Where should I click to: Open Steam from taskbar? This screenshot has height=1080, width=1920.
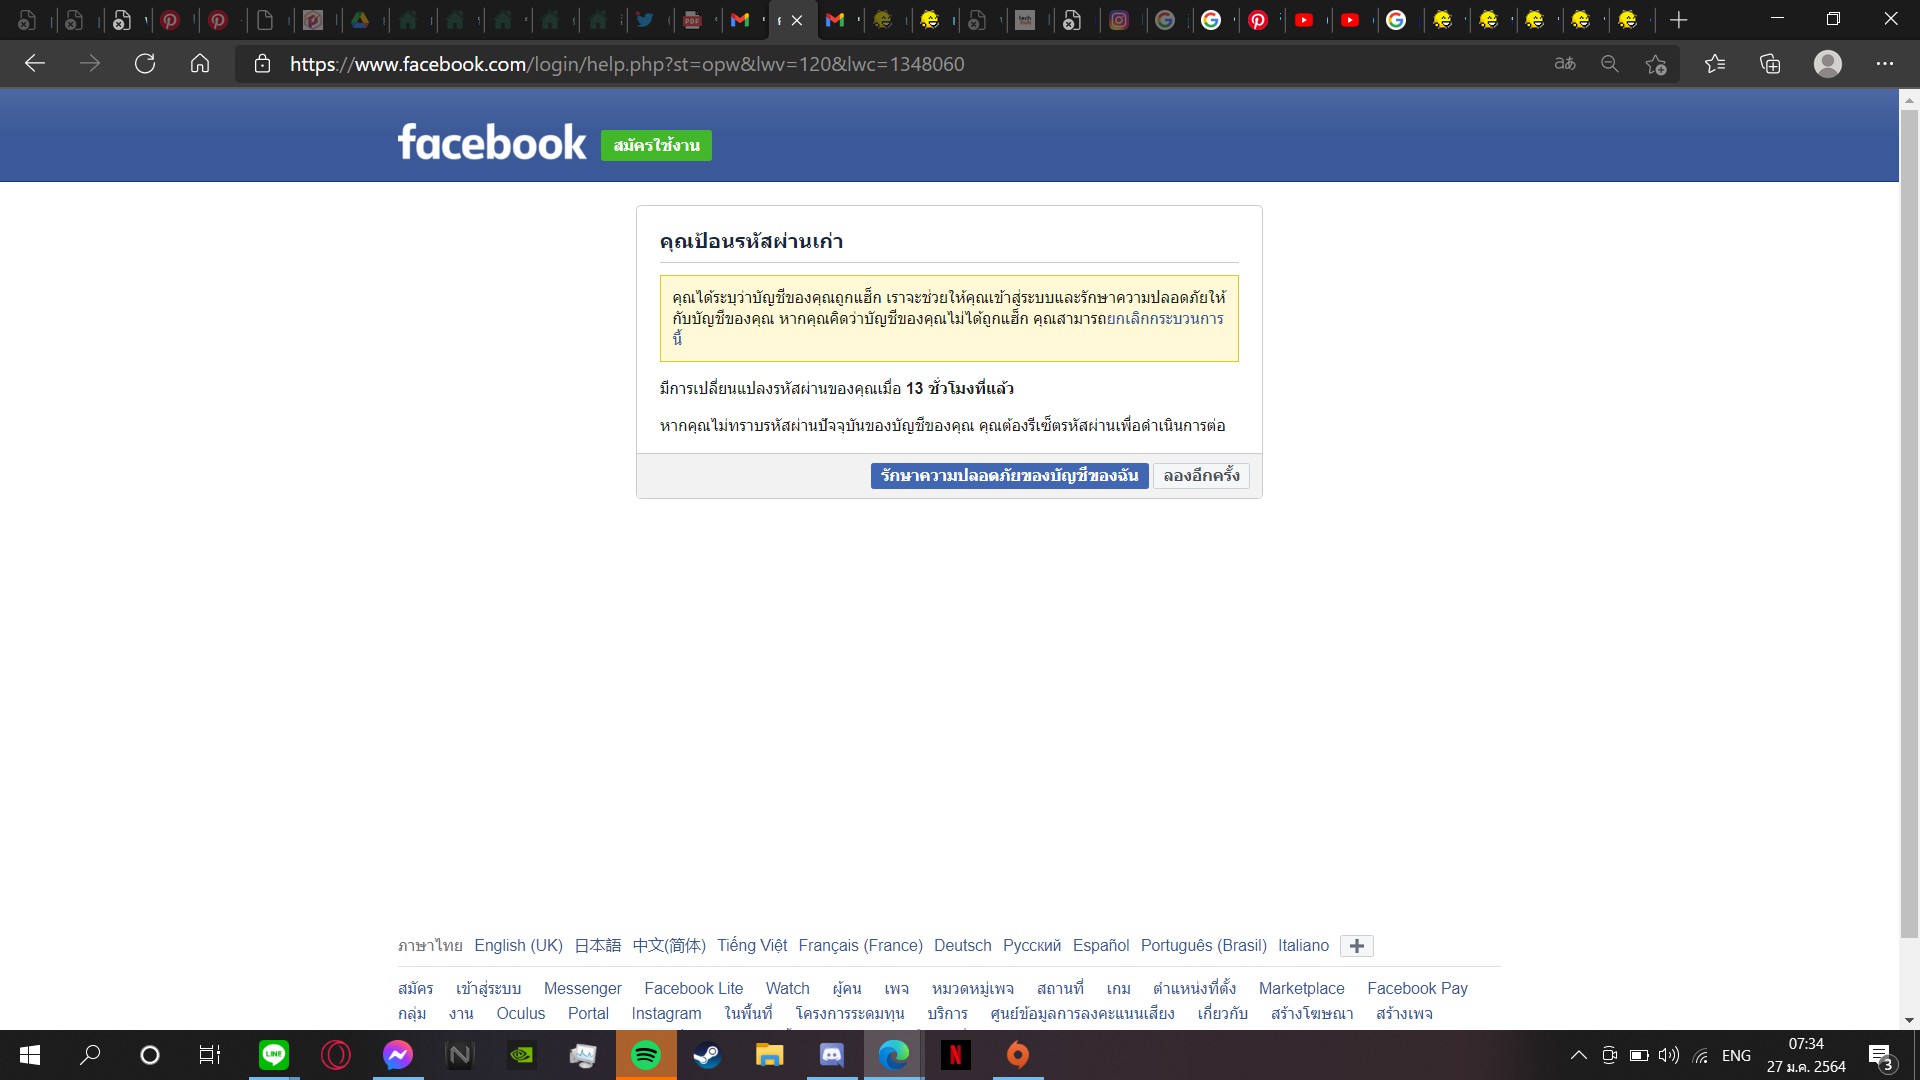[708, 1055]
